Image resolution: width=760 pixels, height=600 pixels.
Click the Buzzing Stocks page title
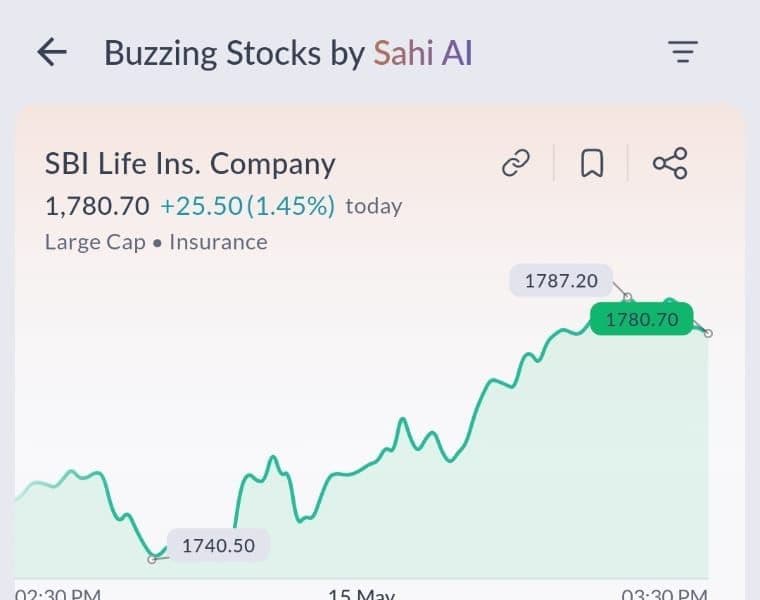pos(234,53)
